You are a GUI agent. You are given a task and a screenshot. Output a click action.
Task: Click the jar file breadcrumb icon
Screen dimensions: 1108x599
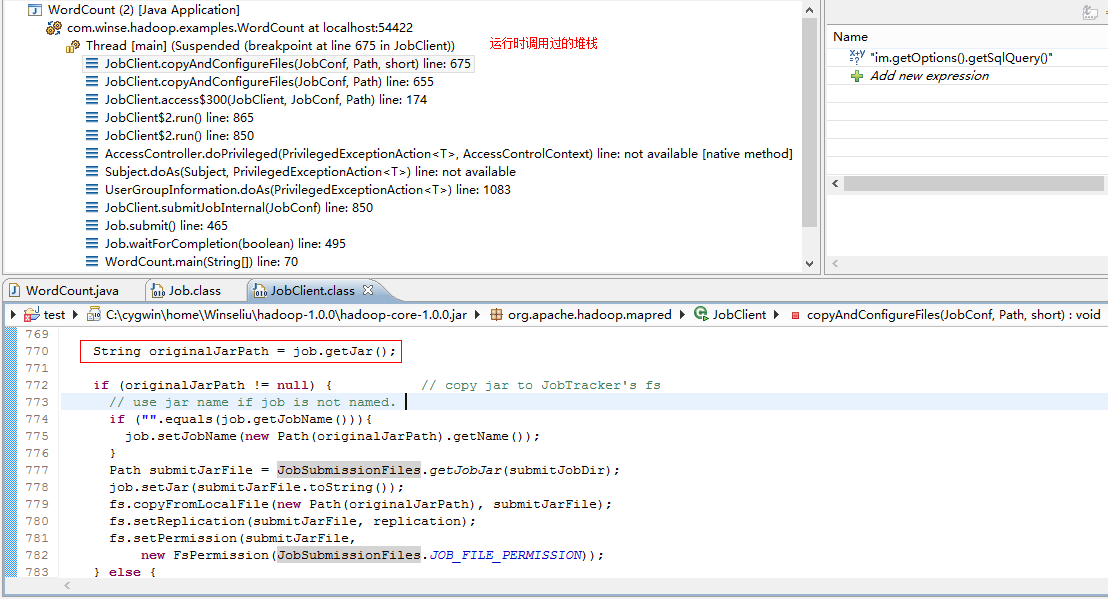(x=93, y=315)
